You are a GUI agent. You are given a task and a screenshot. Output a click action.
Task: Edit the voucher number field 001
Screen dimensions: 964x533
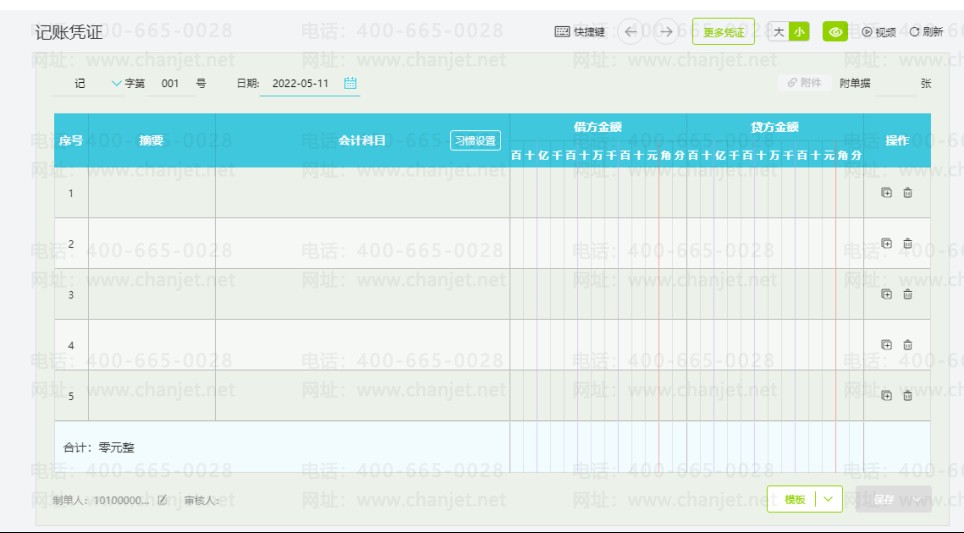click(x=170, y=83)
